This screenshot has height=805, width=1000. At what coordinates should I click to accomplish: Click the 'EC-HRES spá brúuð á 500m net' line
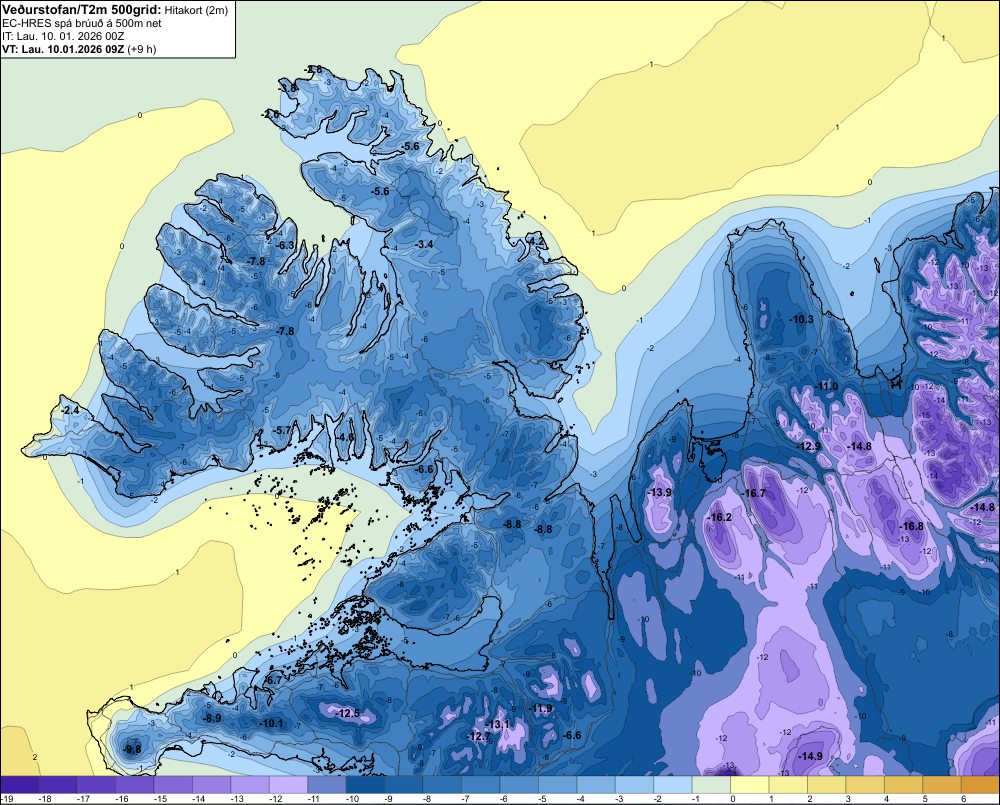tap(82, 23)
